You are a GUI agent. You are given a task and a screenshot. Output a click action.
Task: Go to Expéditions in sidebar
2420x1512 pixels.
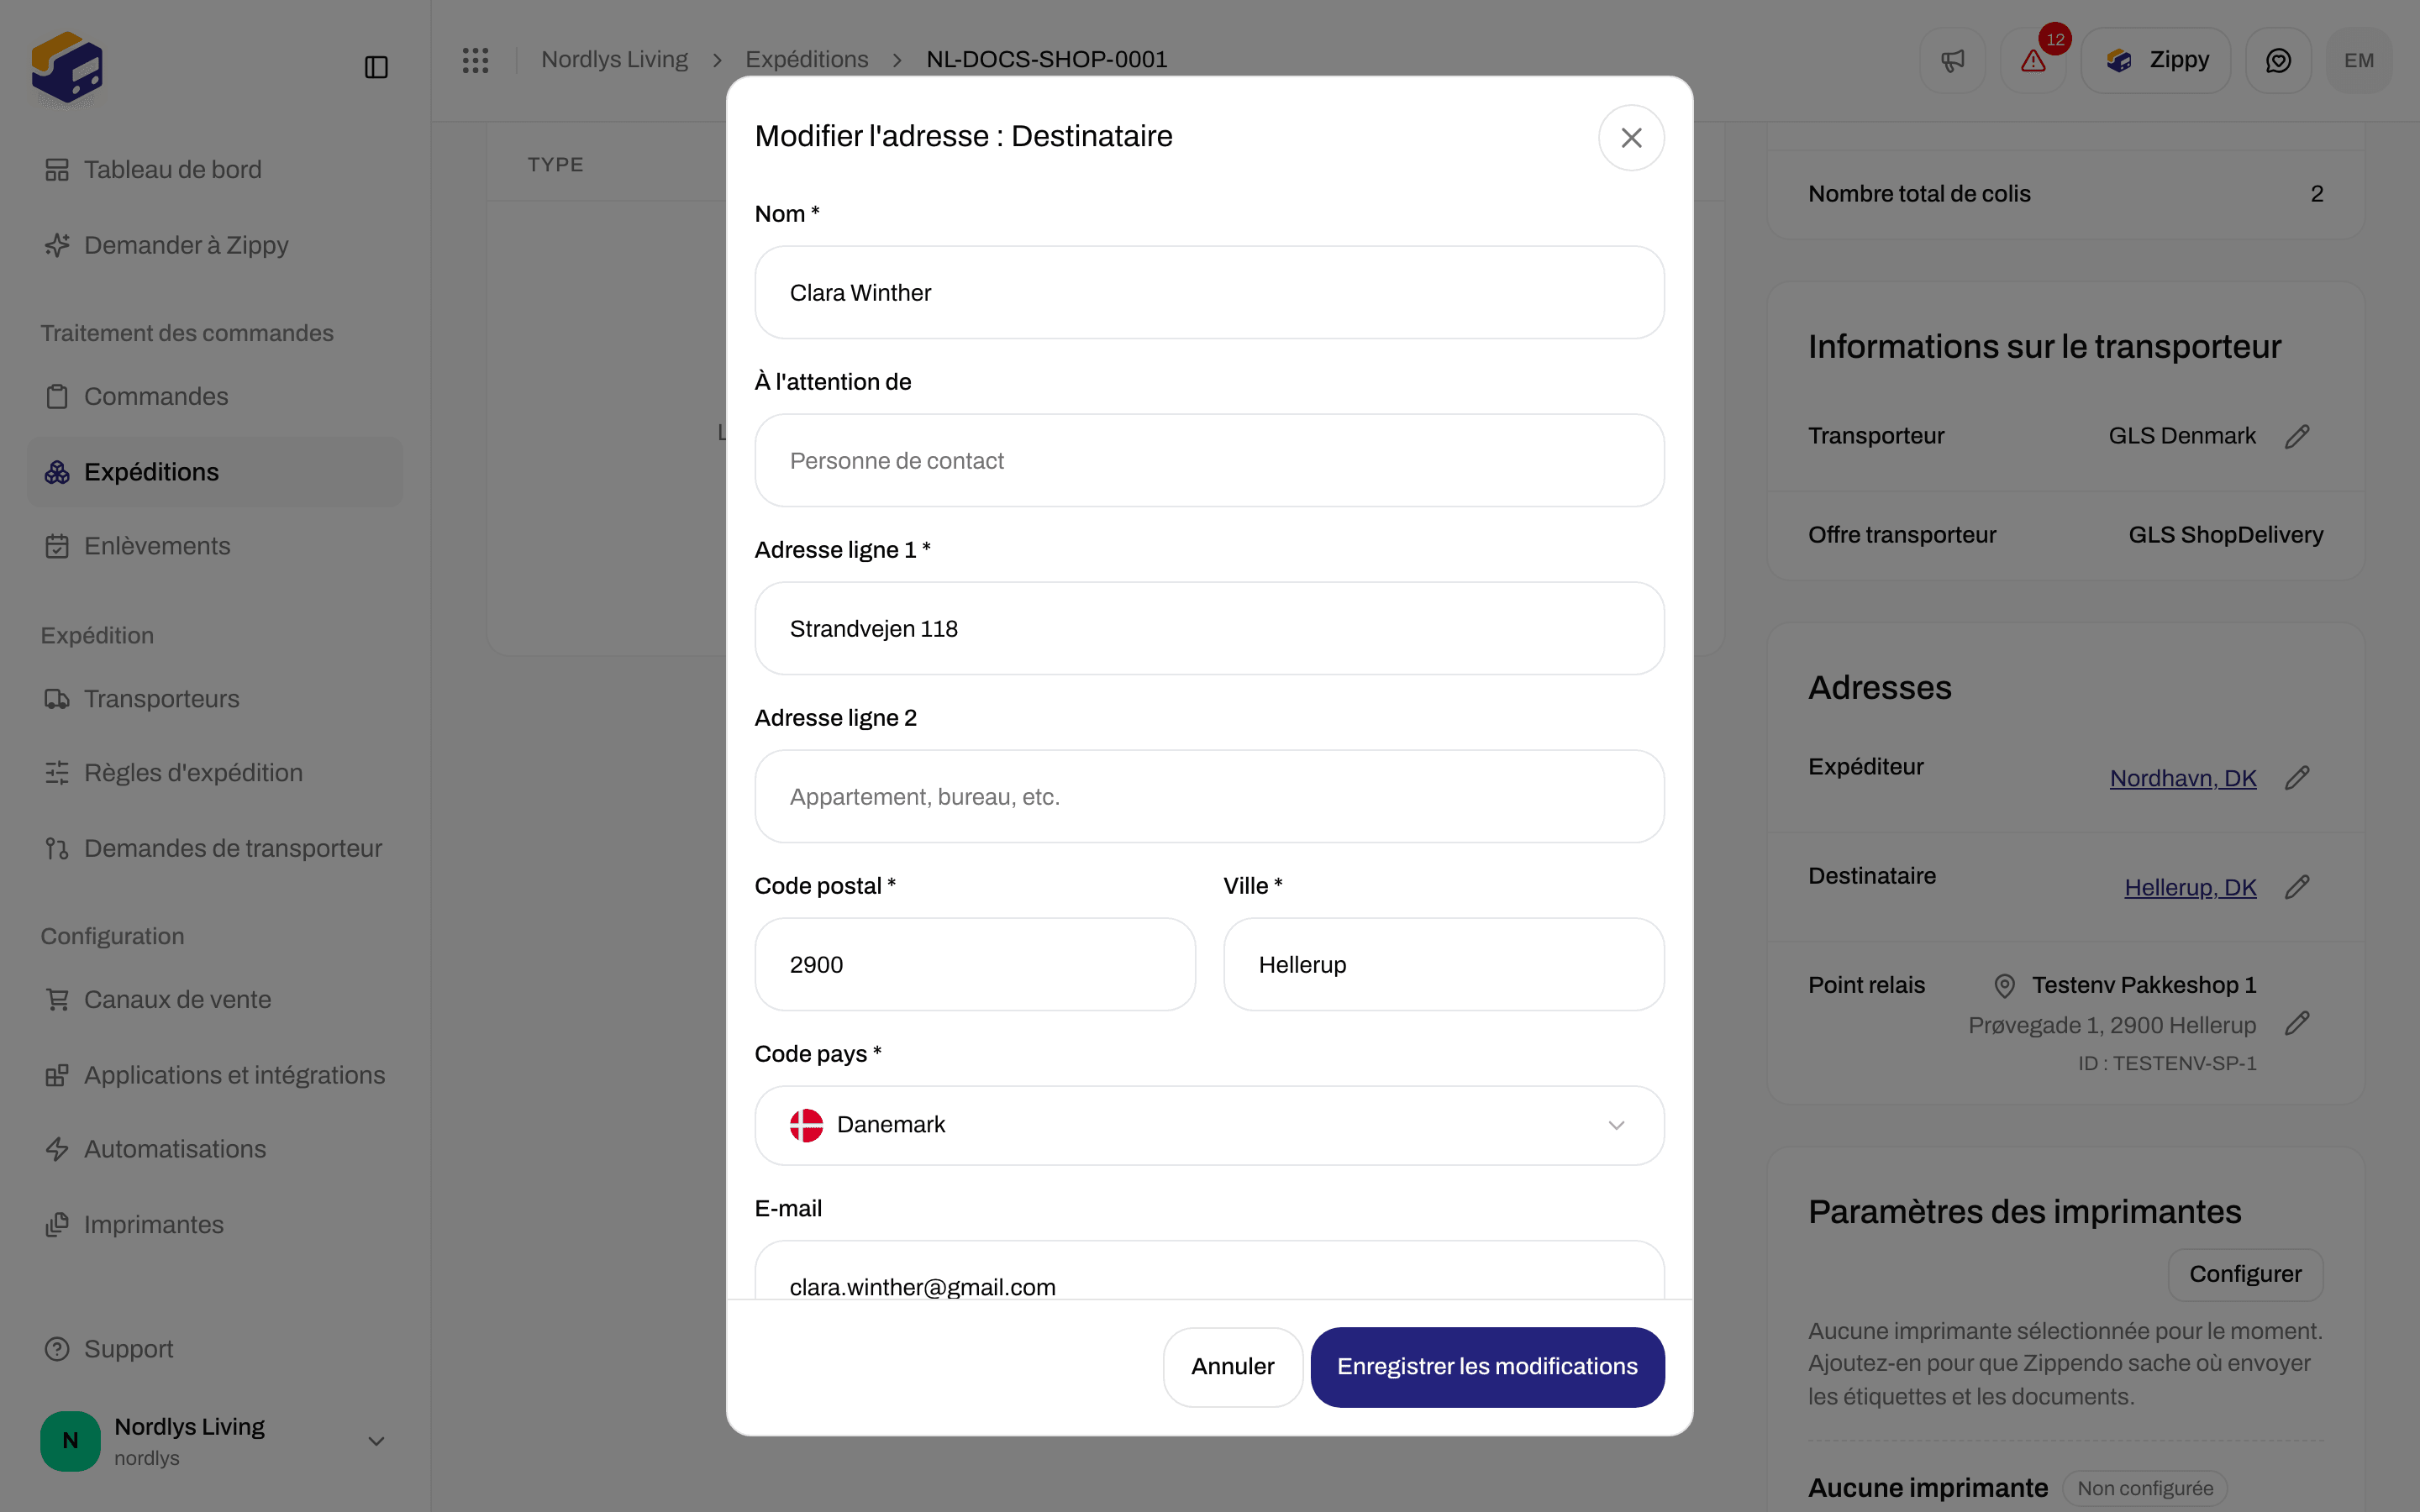214,472
